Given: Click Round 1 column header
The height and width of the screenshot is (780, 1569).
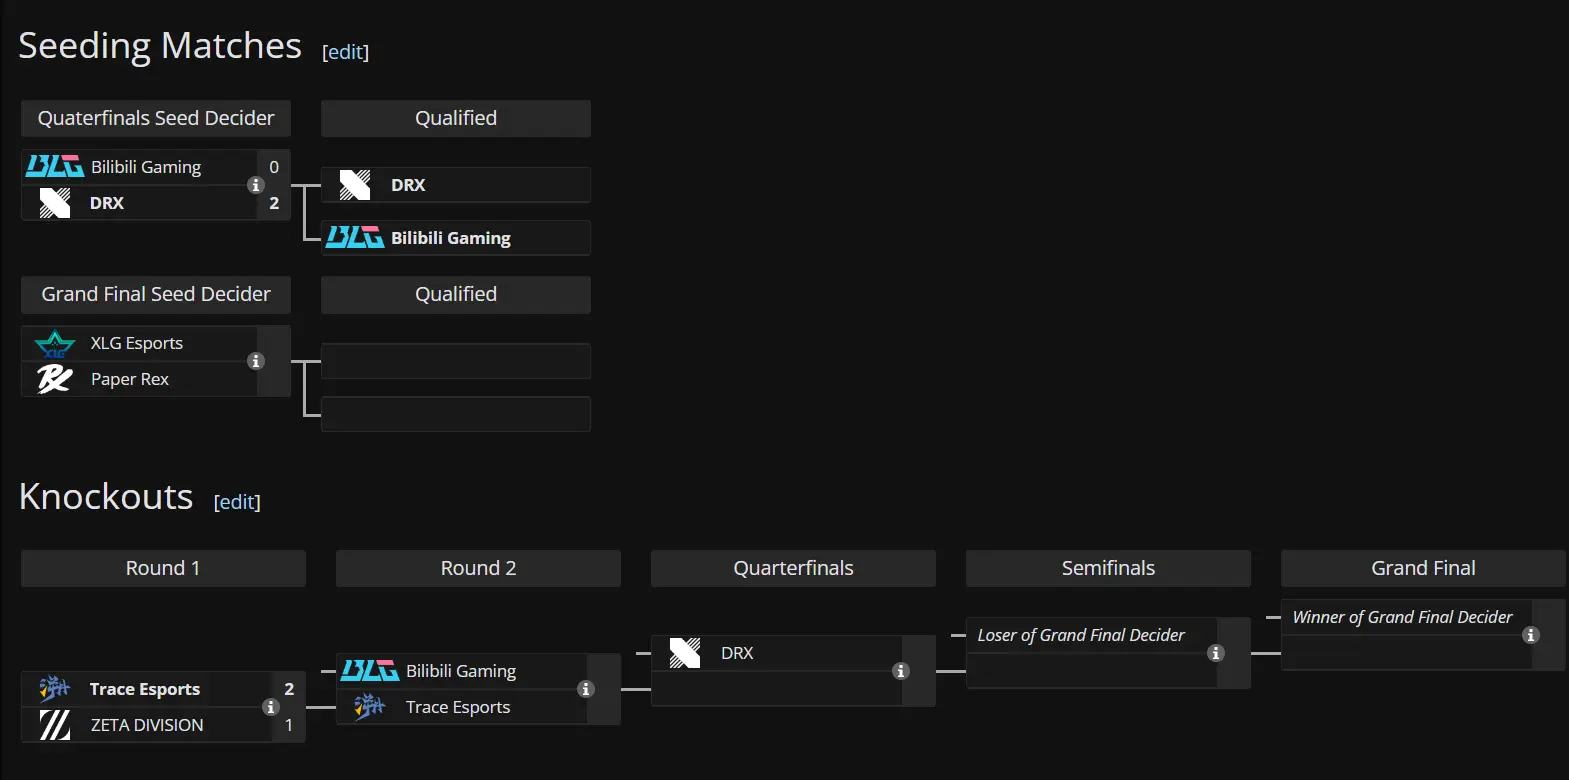Looking at the screenshot, I should [x=163, y=568].
